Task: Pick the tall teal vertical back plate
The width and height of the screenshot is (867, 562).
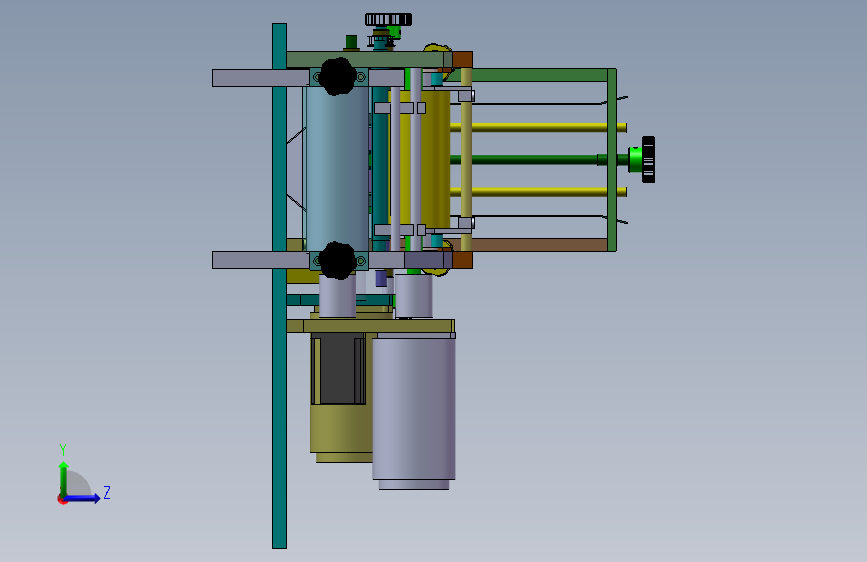Action: pyautogui.click(x=279, y=286)
